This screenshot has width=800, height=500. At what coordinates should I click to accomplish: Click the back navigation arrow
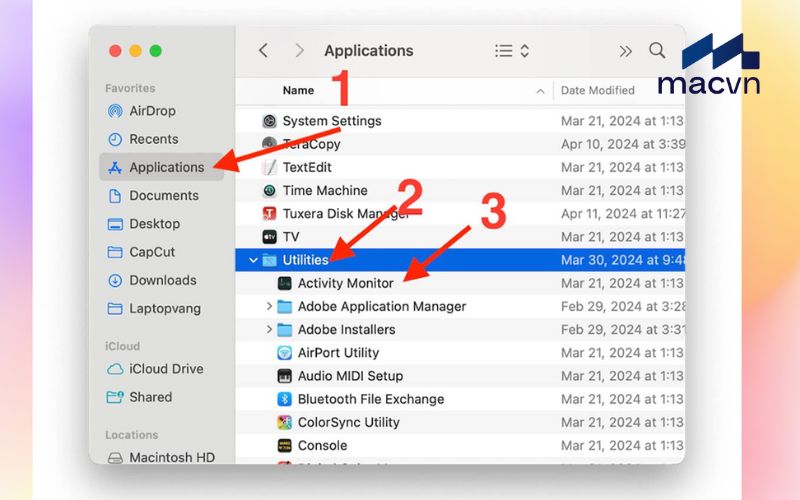(x=263, y=51)
